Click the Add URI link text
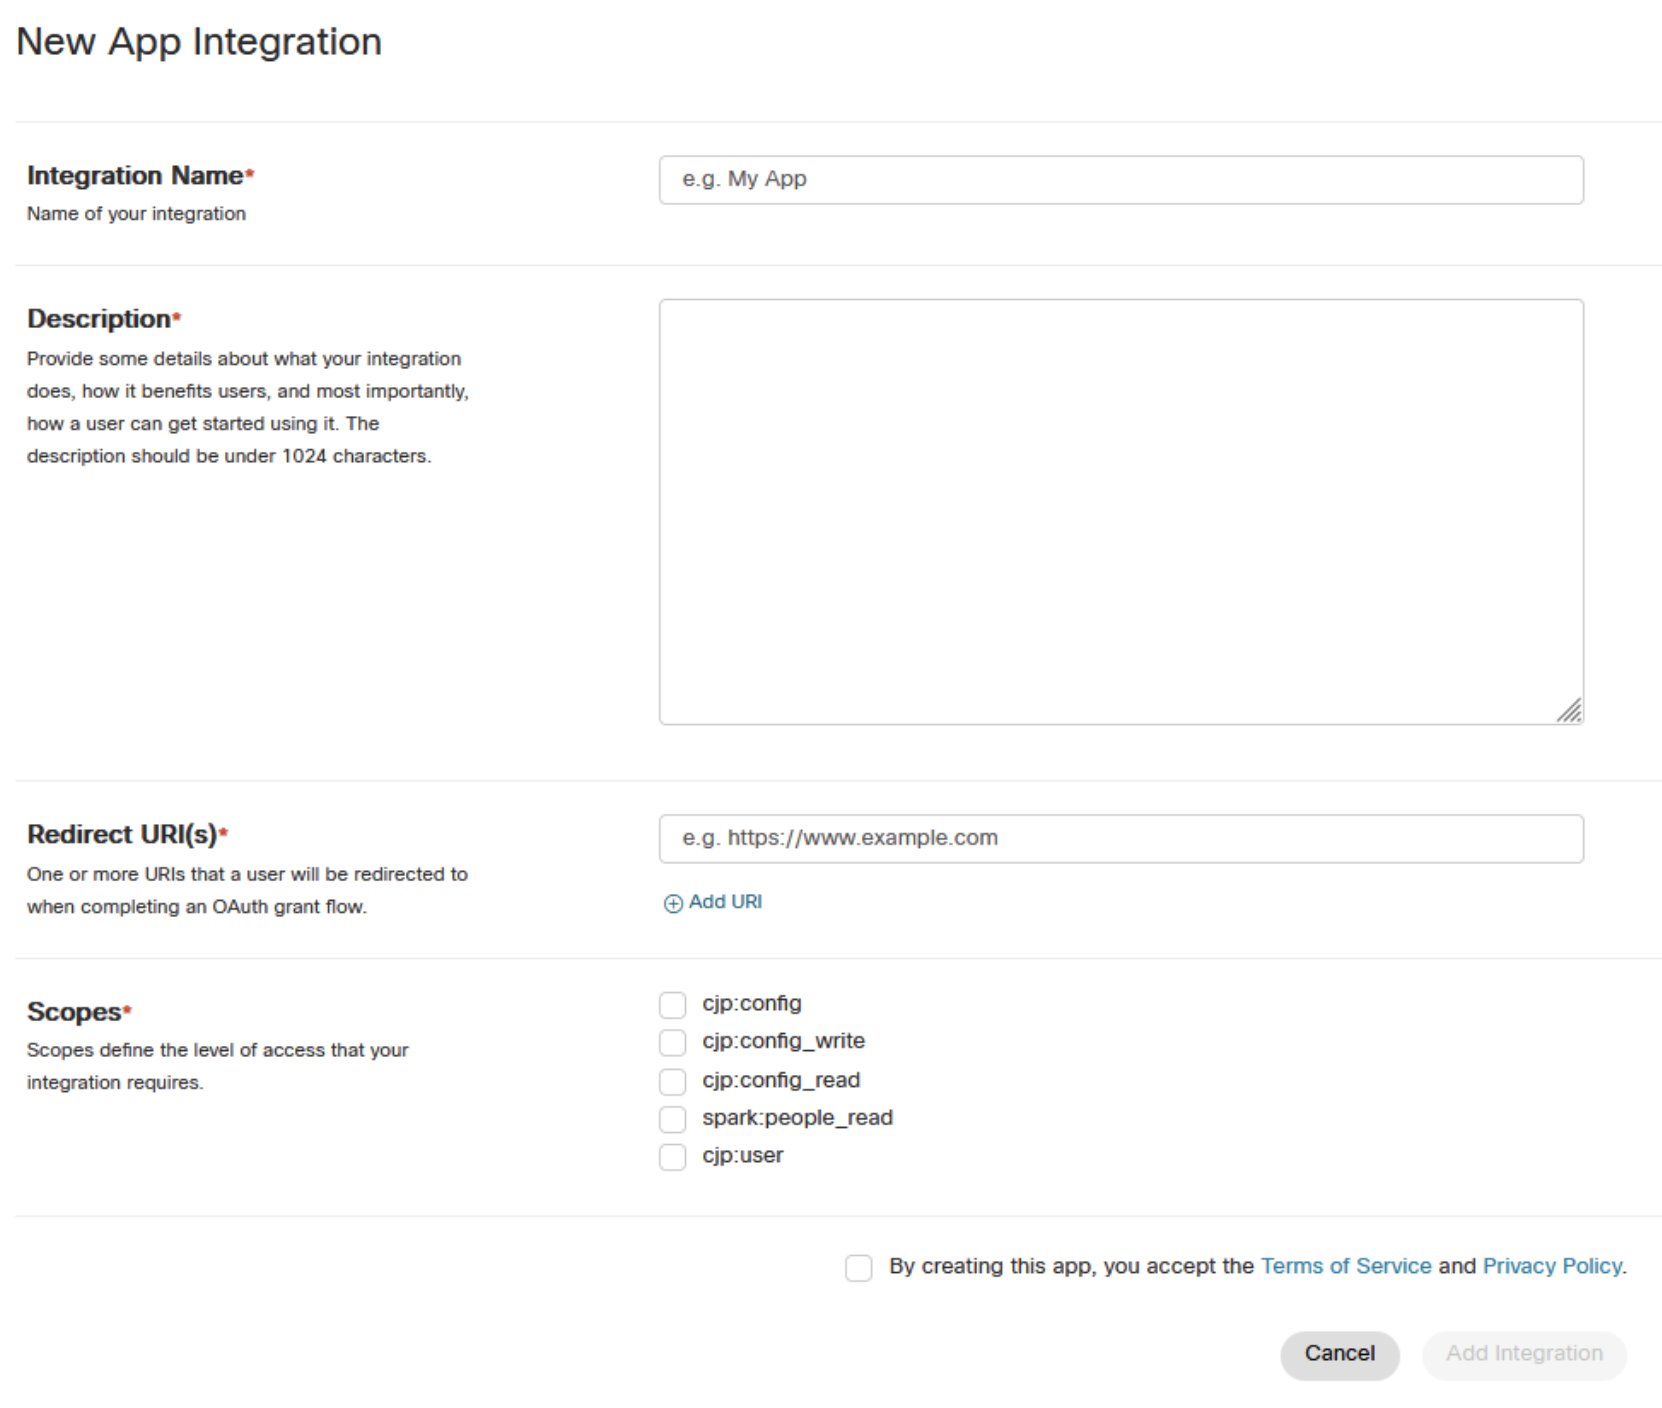This screenshot has width=1662, height=1408. coord(725,902)
